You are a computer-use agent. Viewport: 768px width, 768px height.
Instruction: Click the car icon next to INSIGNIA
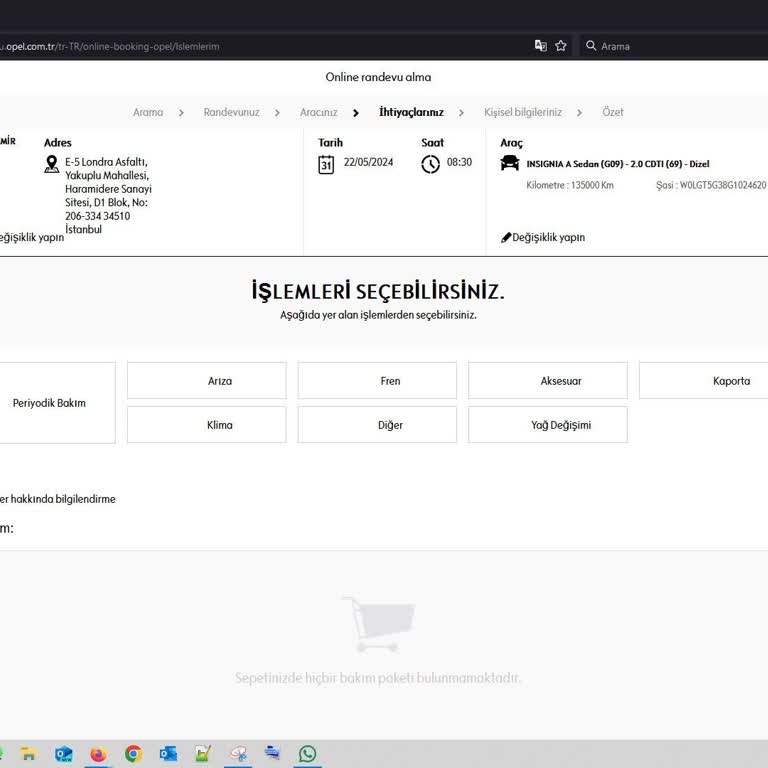510,163
